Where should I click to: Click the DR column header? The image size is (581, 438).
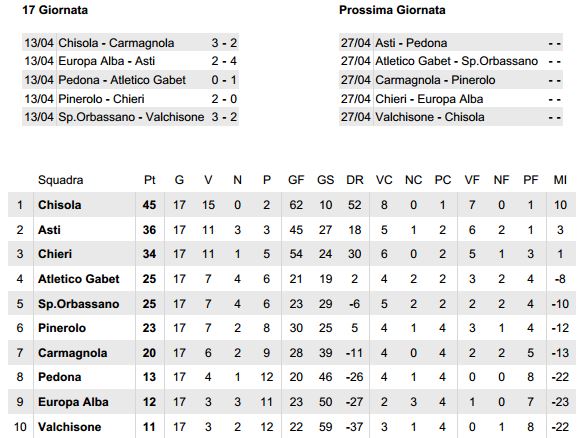click(355, 180)
